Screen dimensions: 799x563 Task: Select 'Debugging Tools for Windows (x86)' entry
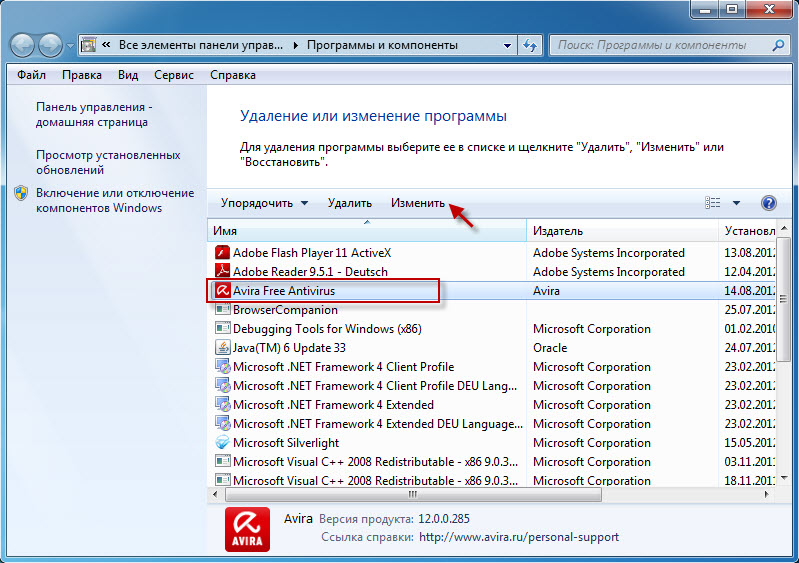pos(327,329)
